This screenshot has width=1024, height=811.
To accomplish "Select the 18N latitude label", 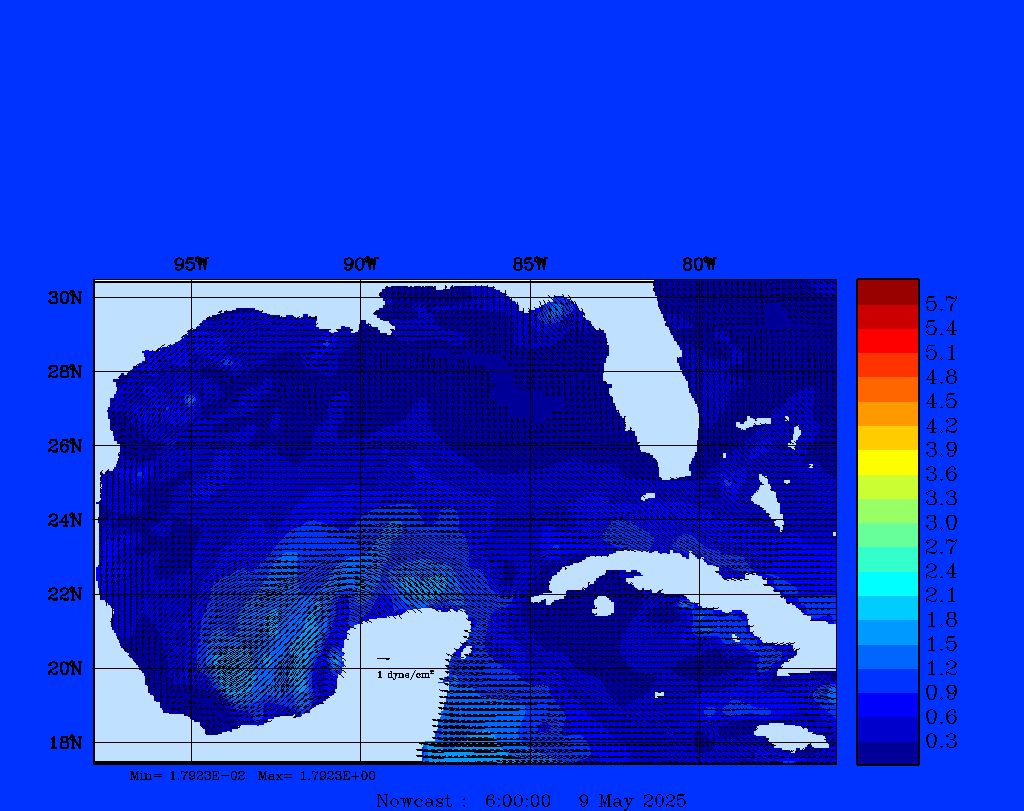I will [65, 742].
